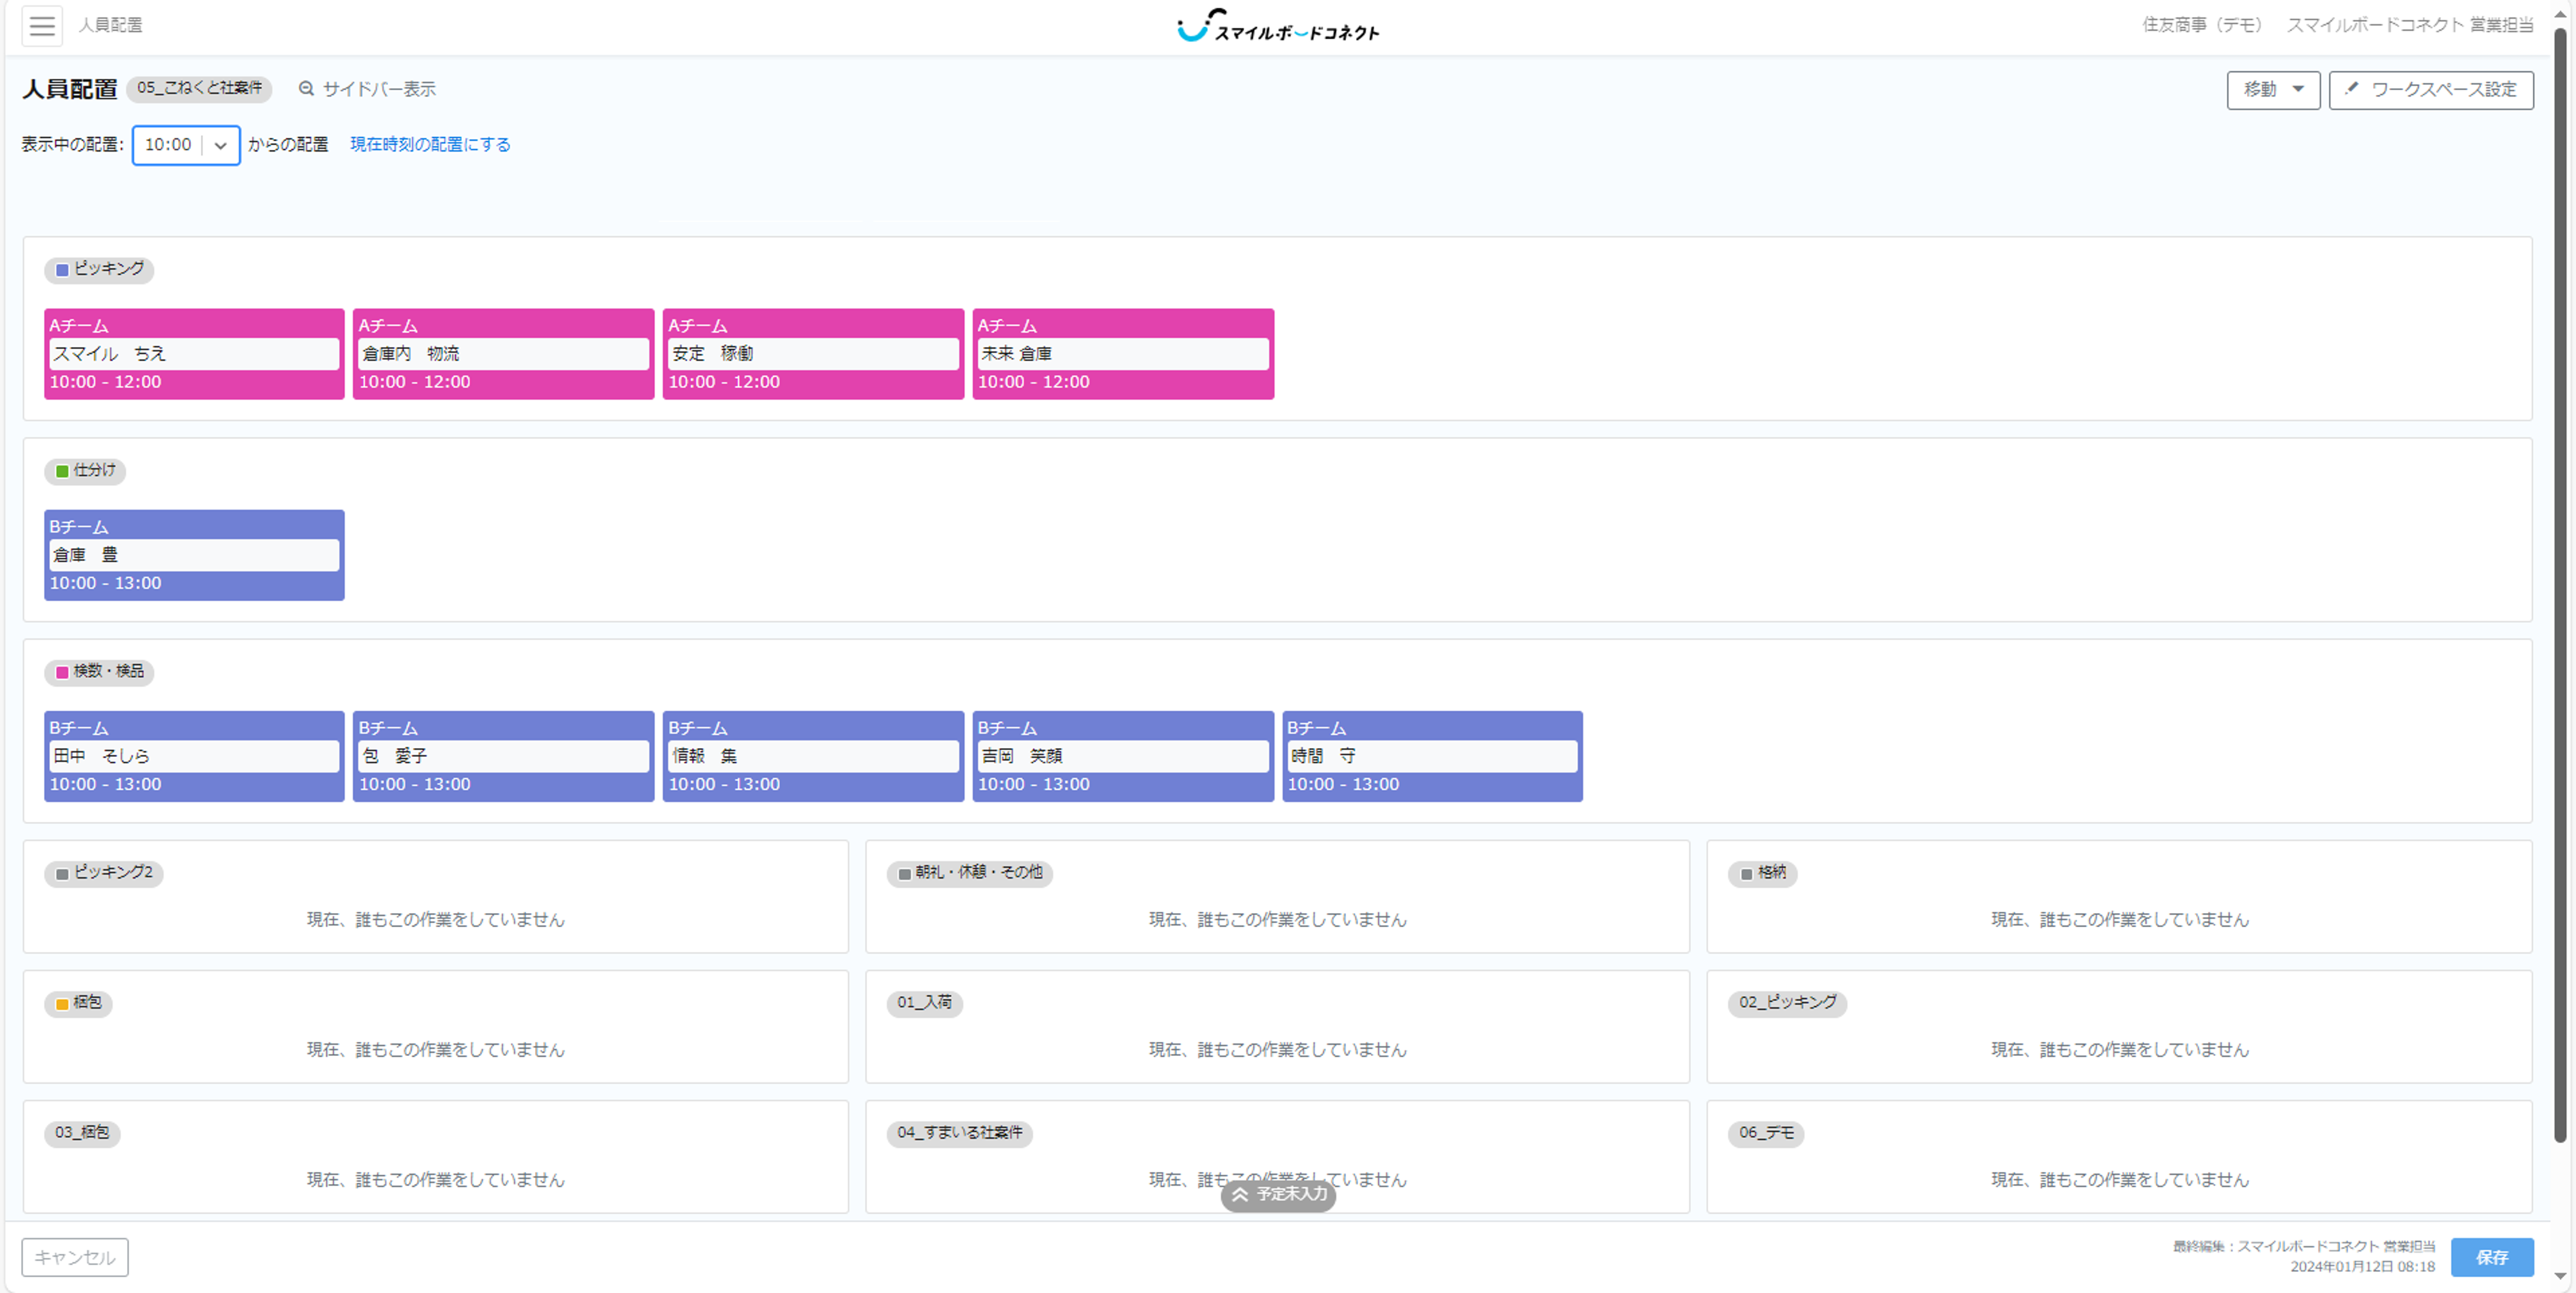Expand the 予定未入力 chevron panel
Image resolution: width=2576 pixels, height=1293 pixels.
1277,1194
